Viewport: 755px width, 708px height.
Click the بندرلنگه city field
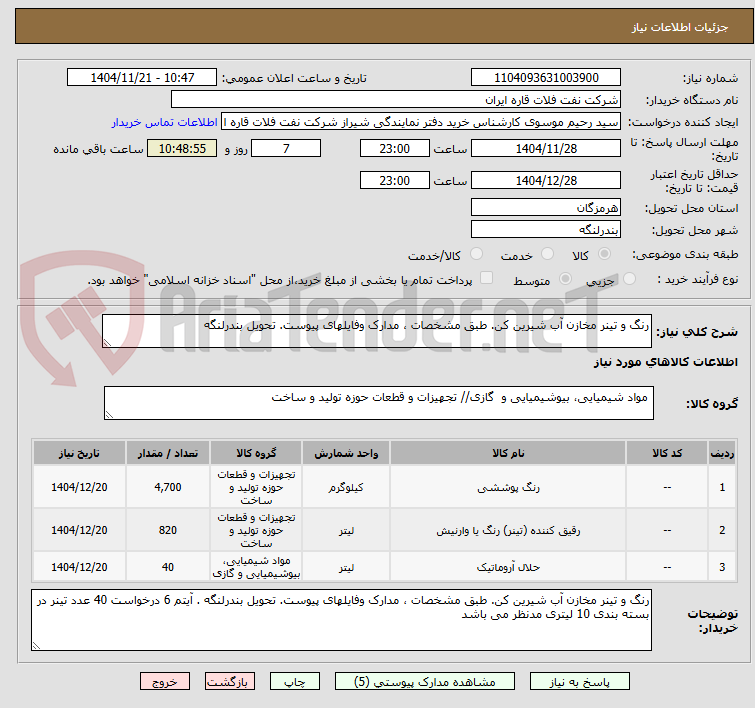546,230
